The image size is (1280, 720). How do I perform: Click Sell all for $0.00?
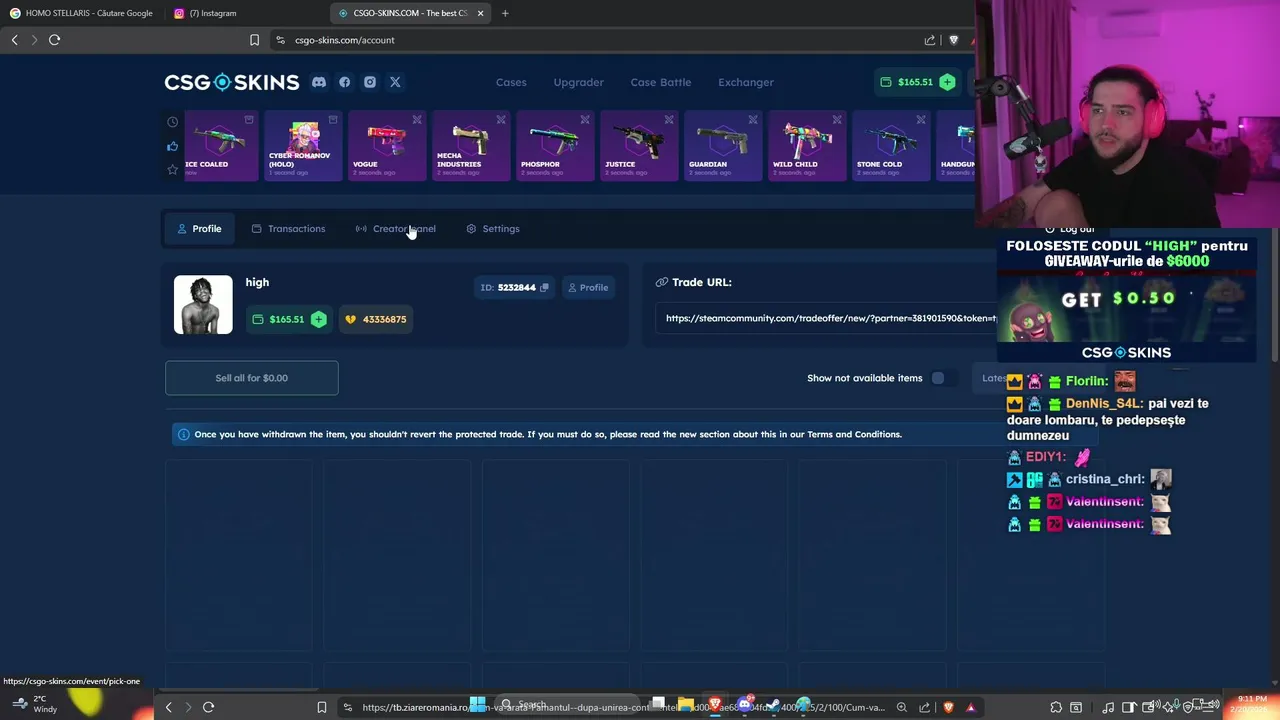252,378
